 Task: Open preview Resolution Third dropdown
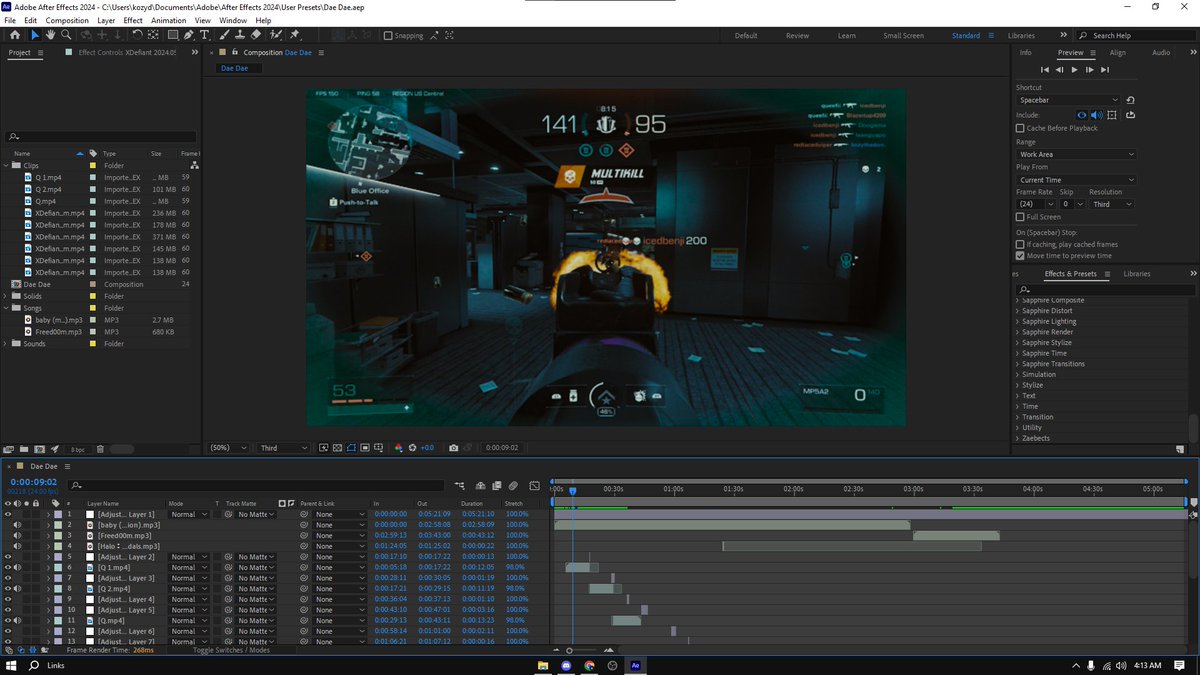[1112, 204]
